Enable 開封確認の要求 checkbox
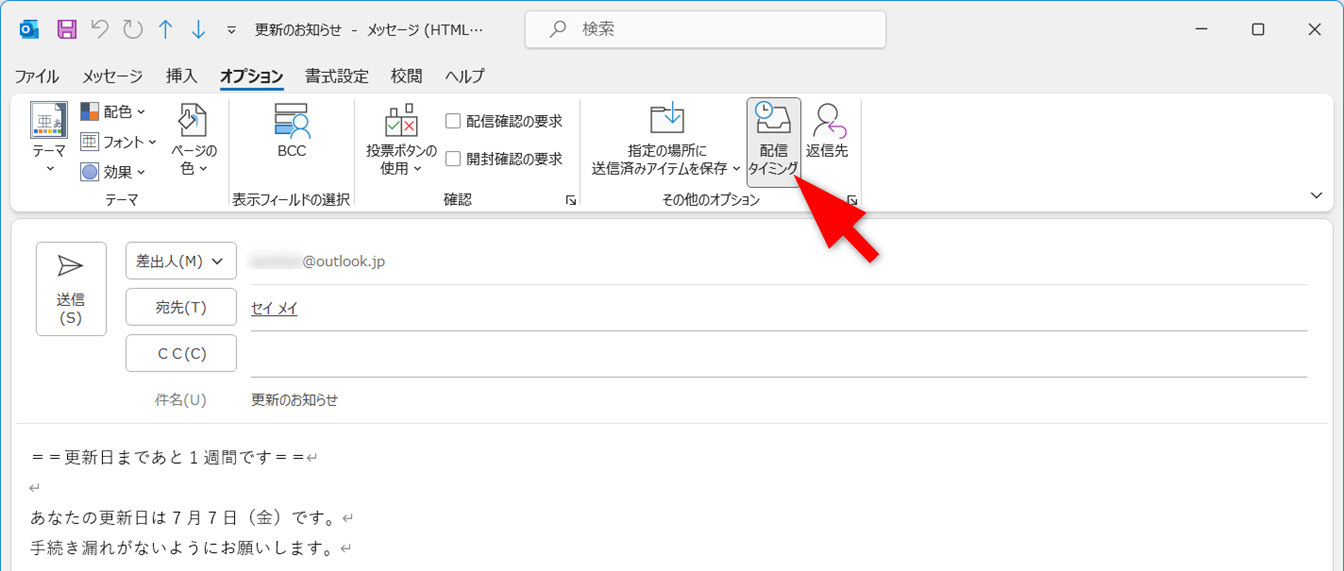1344x571 pixels. click(453, 158)
